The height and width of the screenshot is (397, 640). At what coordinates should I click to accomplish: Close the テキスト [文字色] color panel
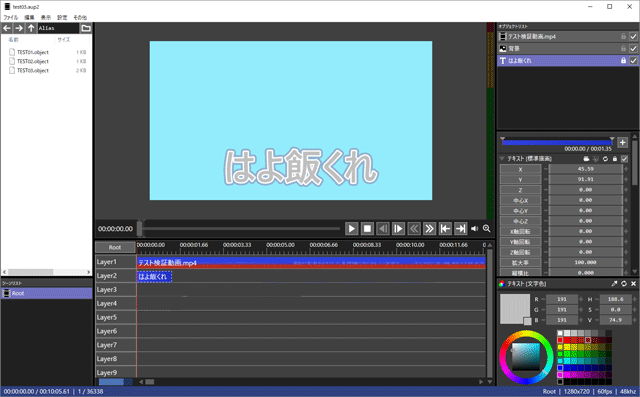633,284
